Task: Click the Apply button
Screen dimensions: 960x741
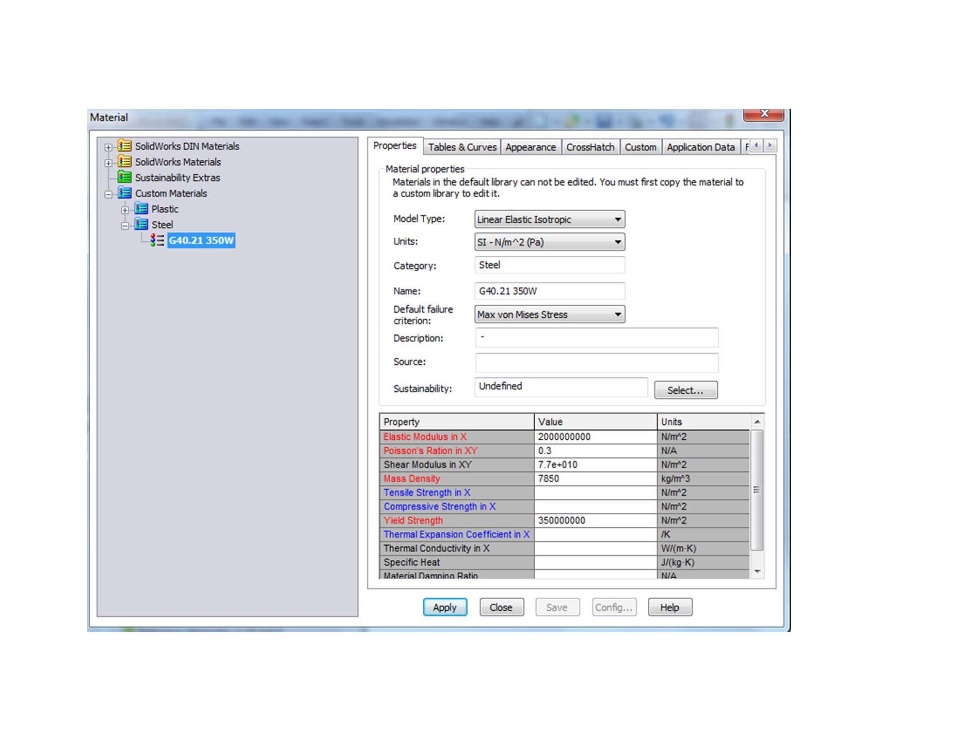Action: click(x=445, y=607)
